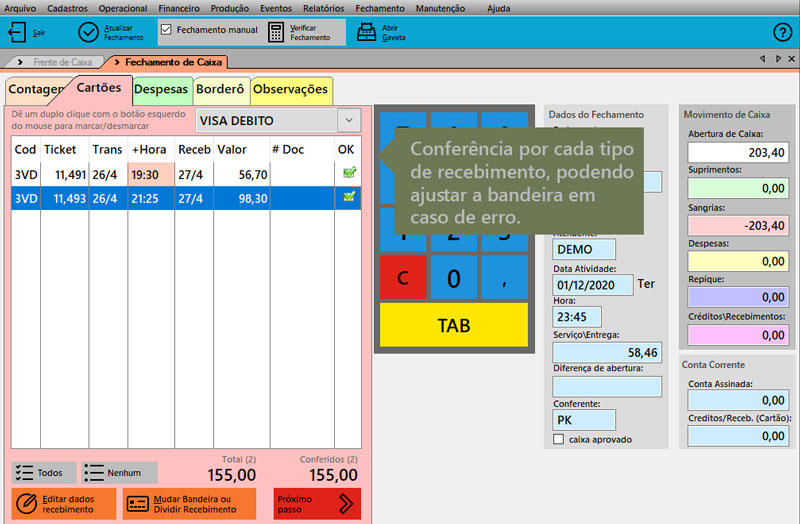This screenshot has height=524, width=800.
Task: Click the Sangrias -203,40 field
Action: point(738,225)
